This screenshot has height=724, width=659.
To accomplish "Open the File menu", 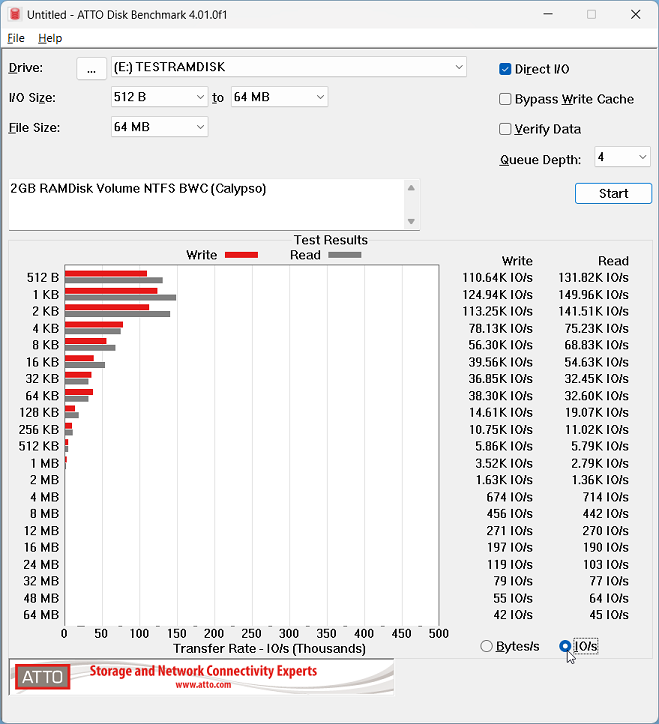I will [x=16, y=38].
